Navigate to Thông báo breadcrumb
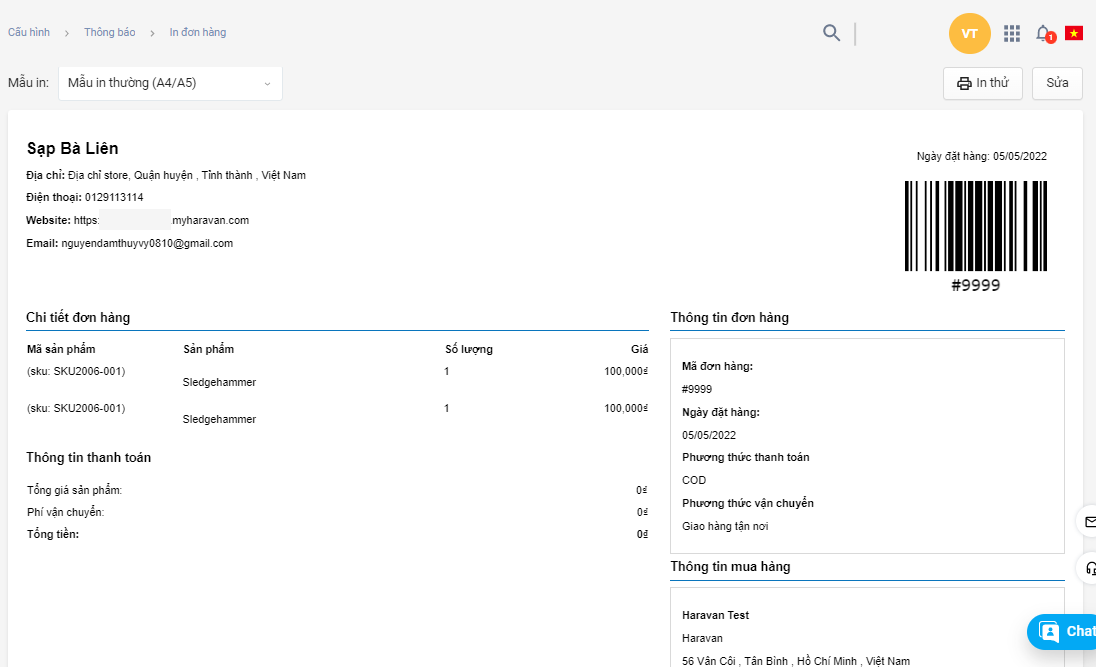 [x=109, y=33]
